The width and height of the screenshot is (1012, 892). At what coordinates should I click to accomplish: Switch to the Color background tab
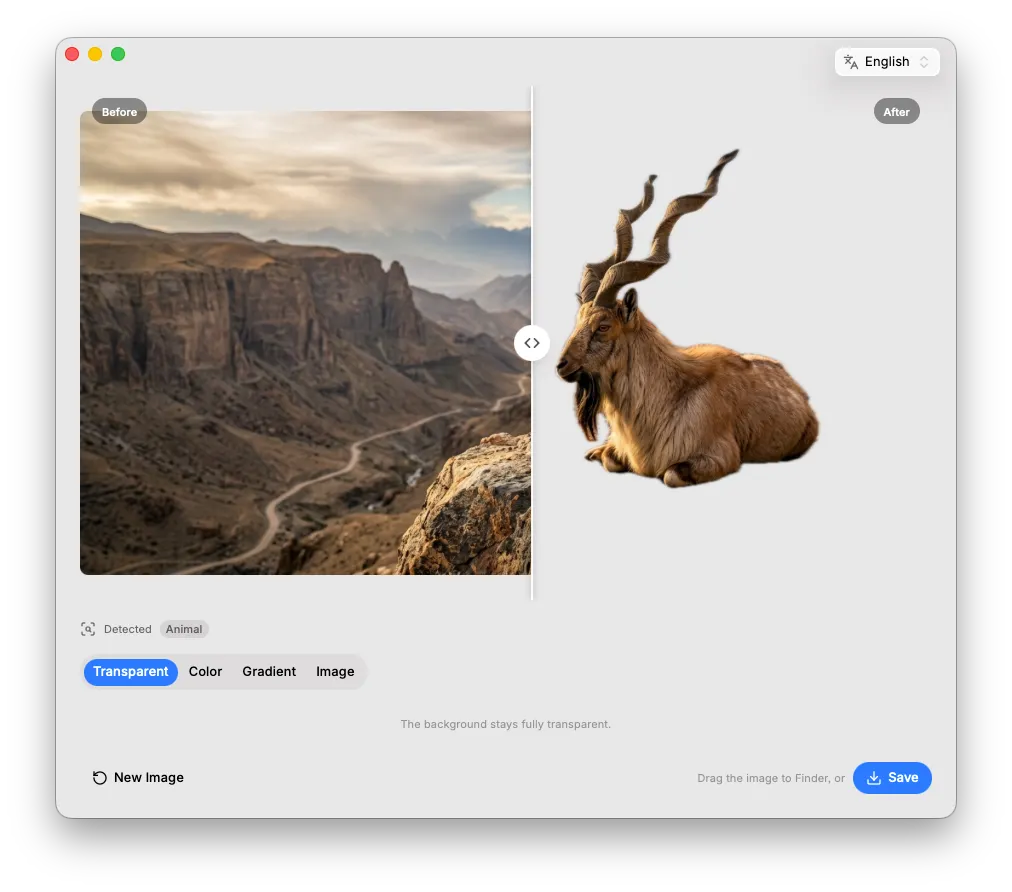205,671
